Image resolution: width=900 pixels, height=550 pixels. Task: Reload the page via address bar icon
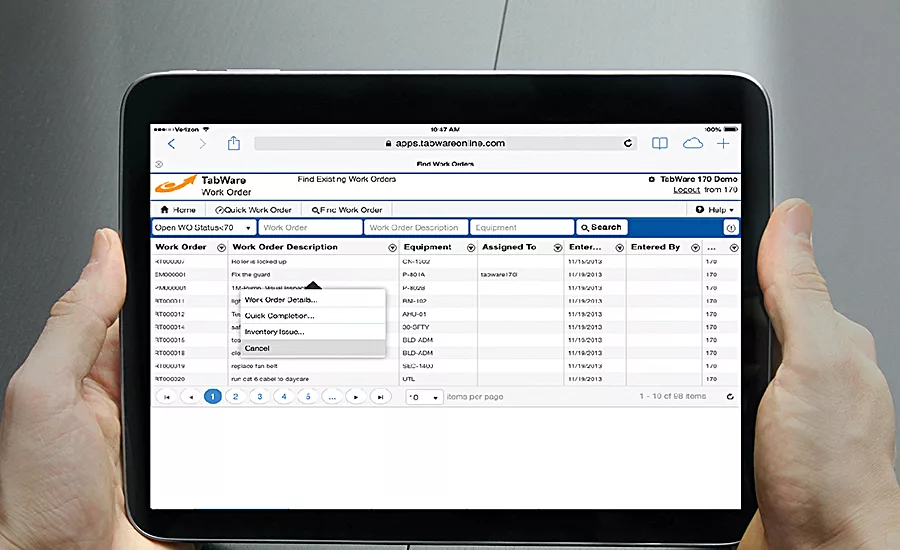coord(628,143)
